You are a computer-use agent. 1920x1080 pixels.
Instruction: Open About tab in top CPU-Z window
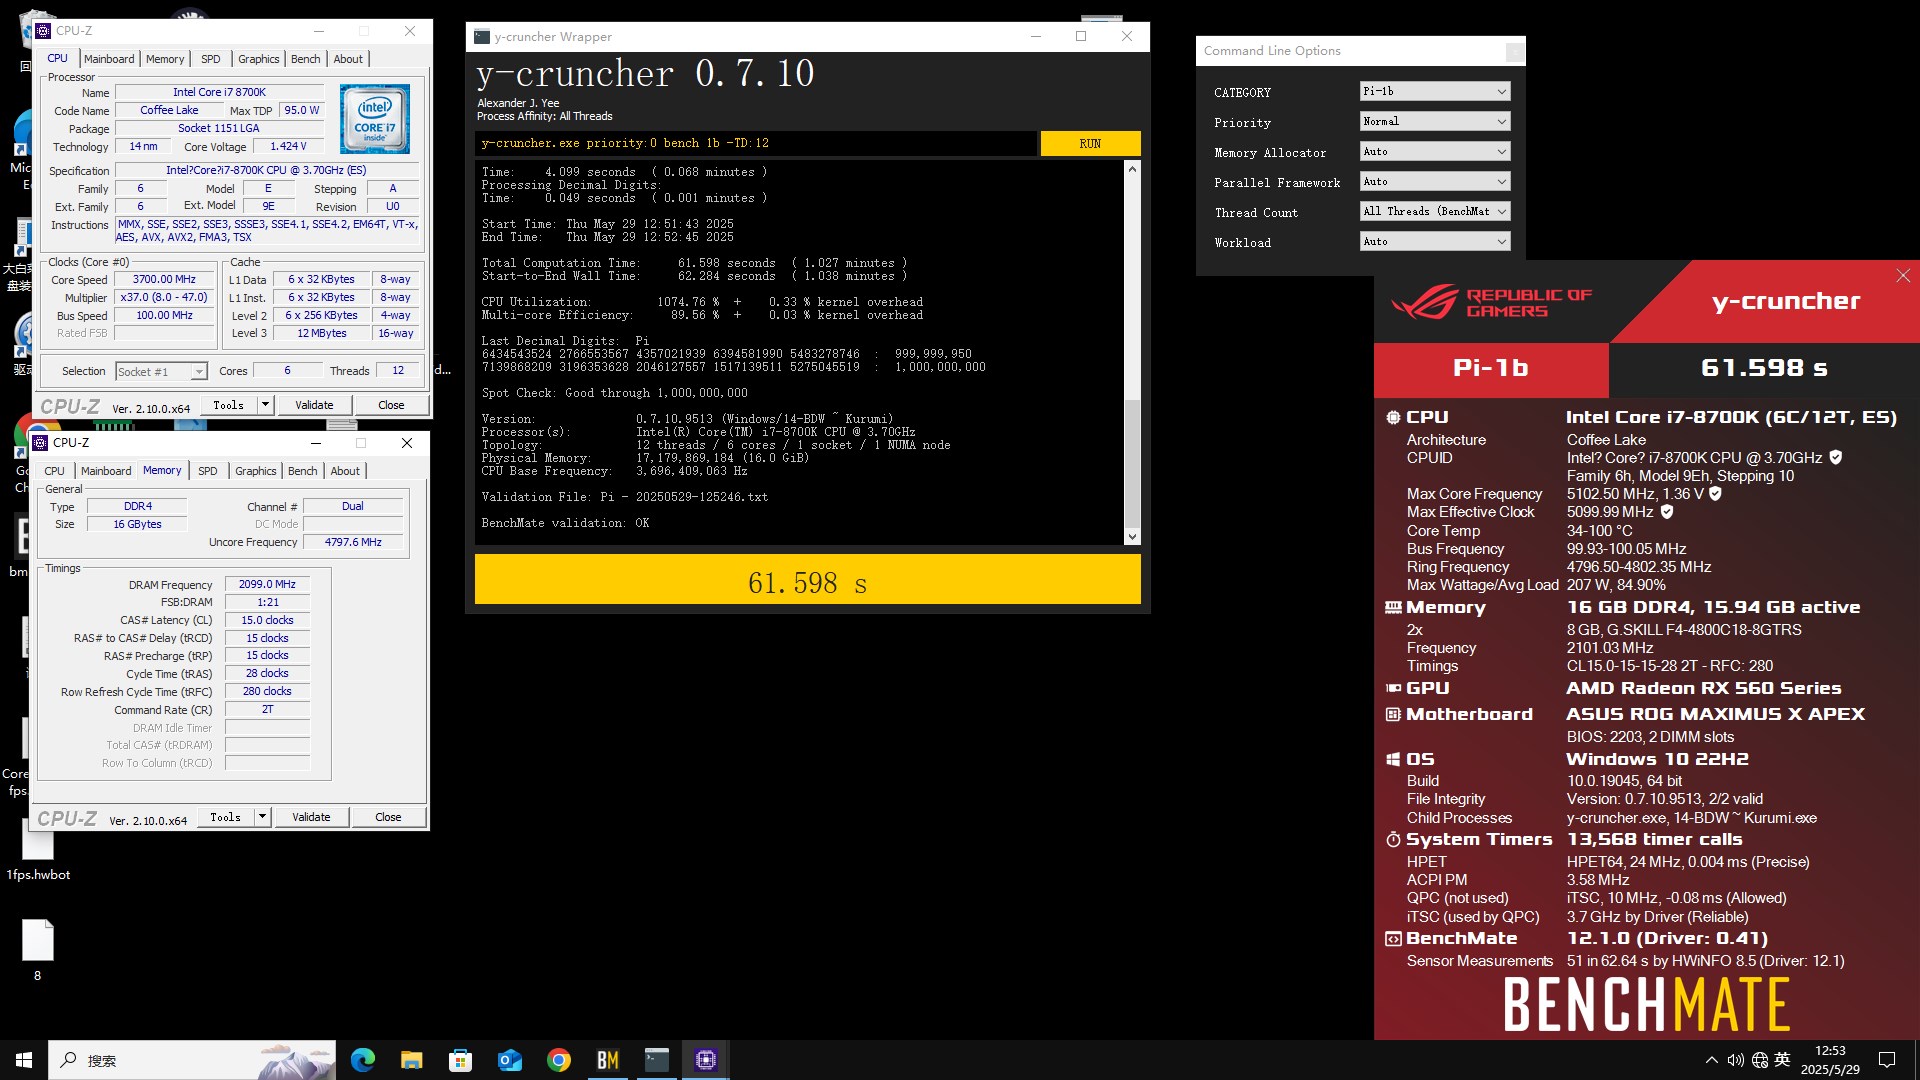(x=348, y=59)
